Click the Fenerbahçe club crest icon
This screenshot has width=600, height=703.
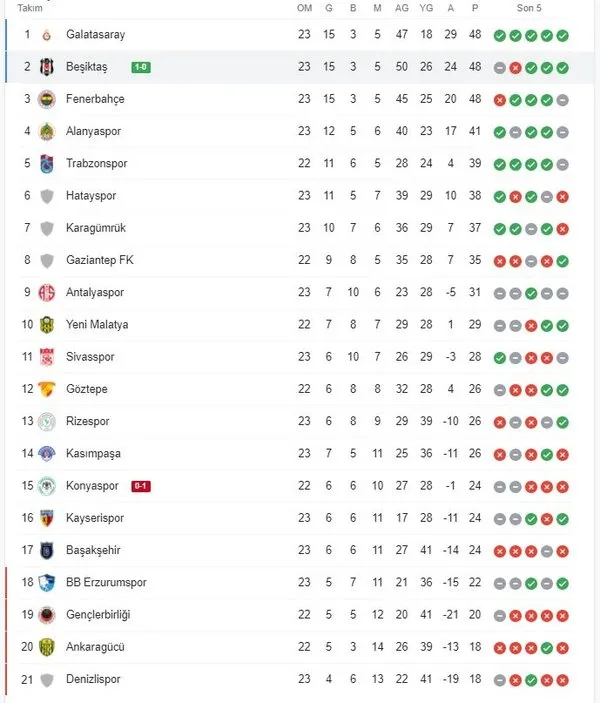point(46,99)
